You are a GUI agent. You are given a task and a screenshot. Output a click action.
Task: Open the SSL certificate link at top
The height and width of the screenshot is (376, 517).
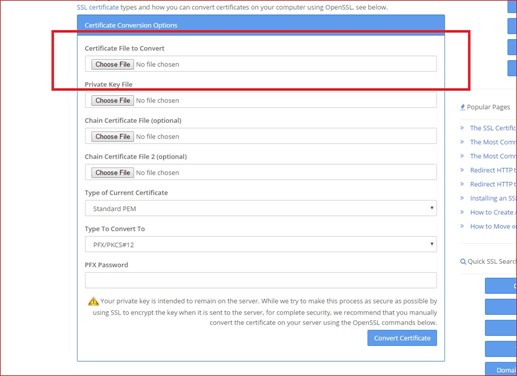tap(98, 7)
